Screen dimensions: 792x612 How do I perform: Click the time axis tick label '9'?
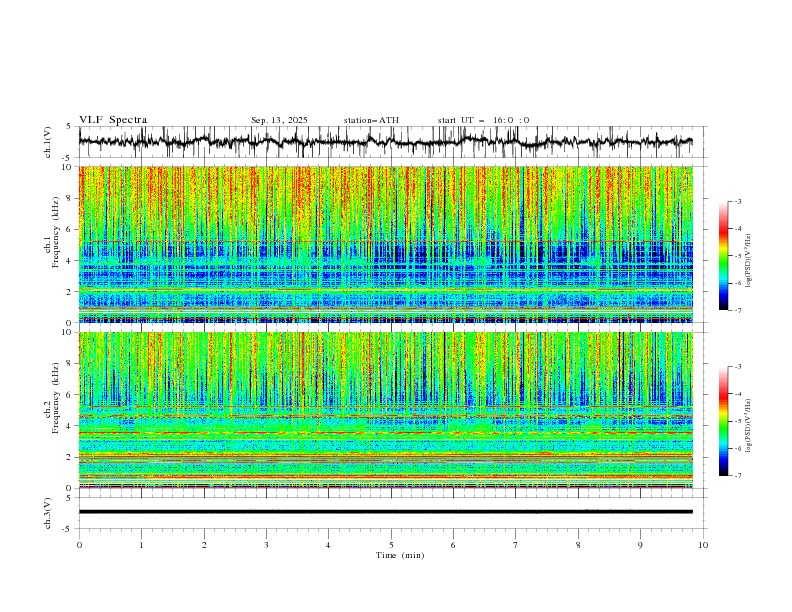pyautogui.click(x=640, y=545)
